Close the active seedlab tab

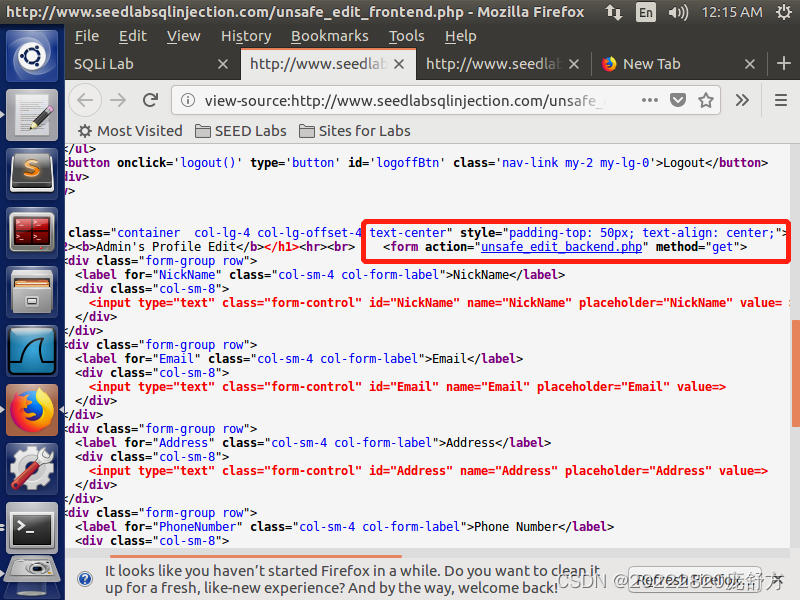pyautogui.click(x=399, y=64)
